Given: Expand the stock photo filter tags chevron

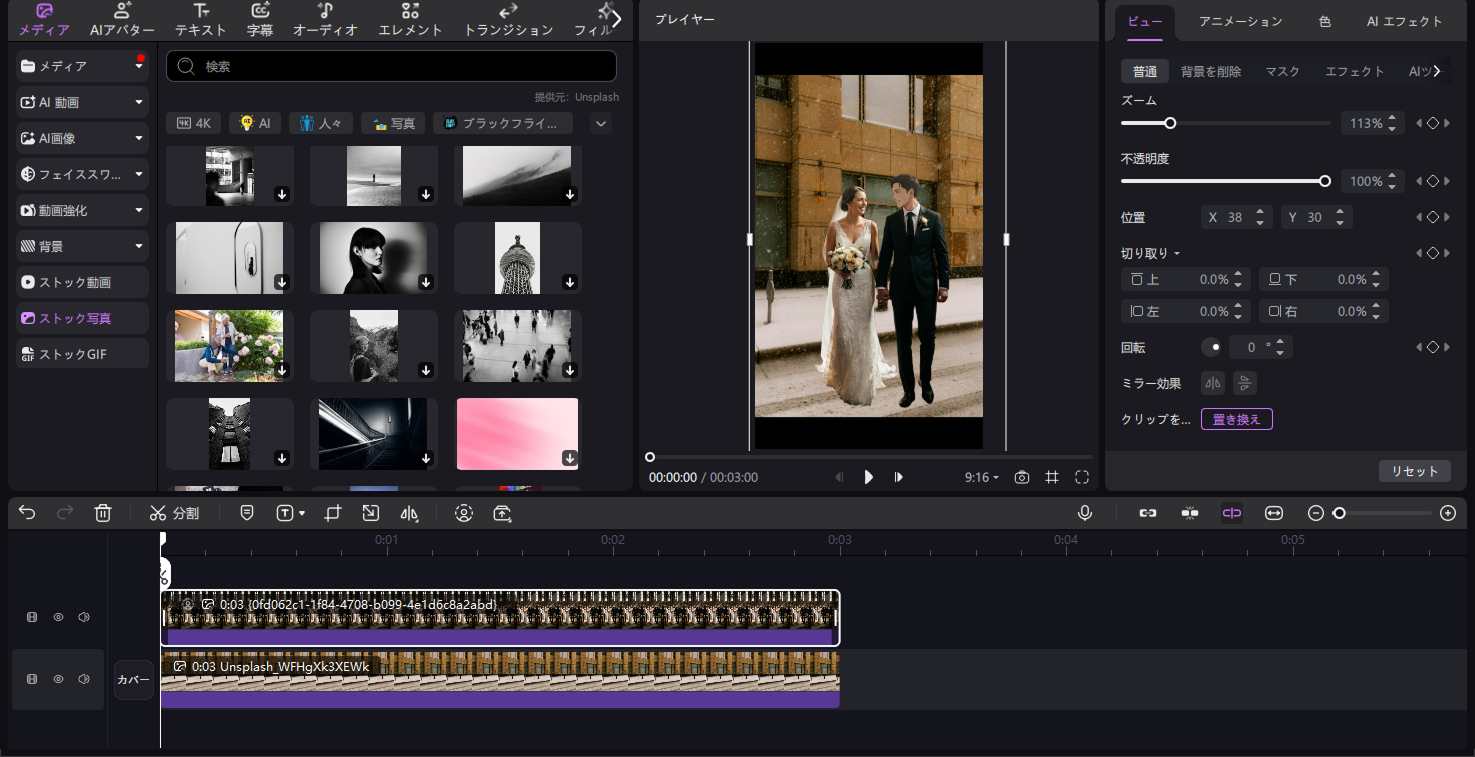Looking at the screenshot, I should point(600,124).
